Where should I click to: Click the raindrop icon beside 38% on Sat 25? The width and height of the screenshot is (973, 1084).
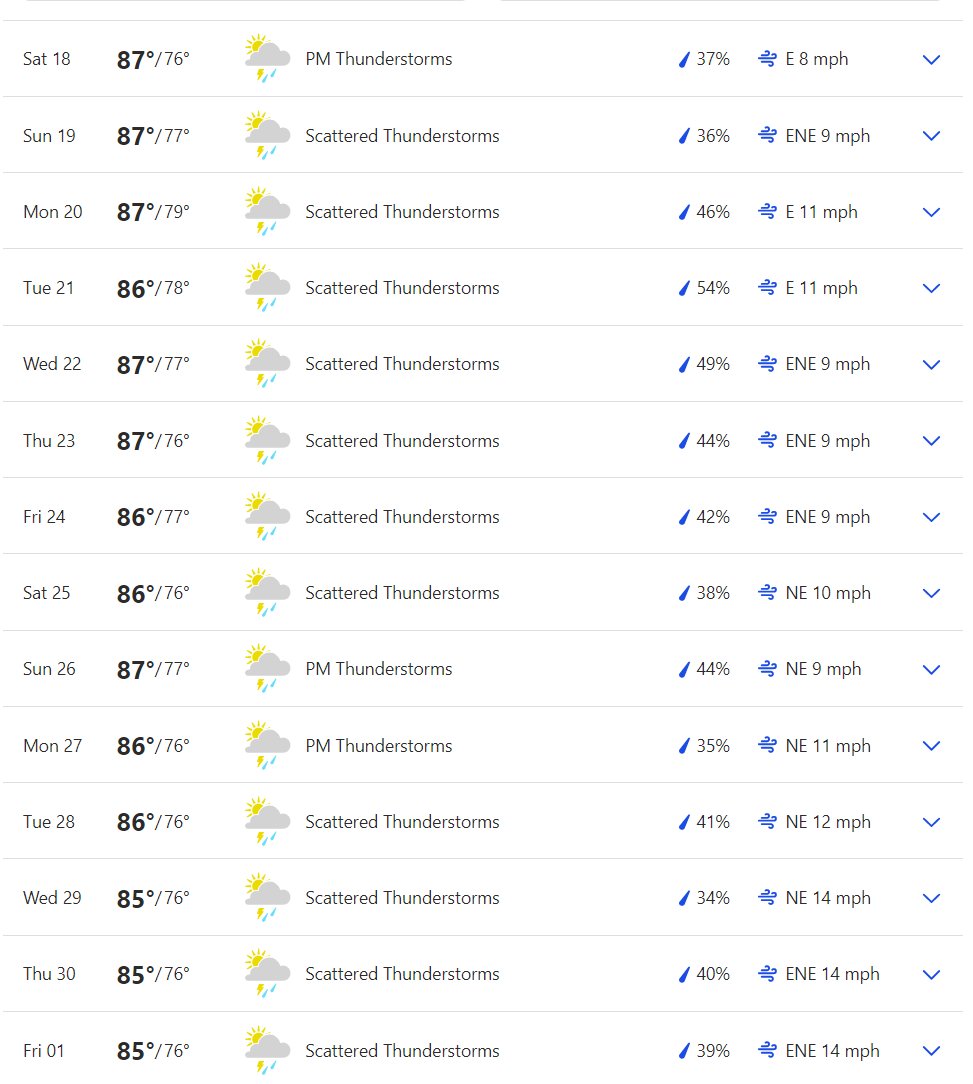(x=684, y=593)
